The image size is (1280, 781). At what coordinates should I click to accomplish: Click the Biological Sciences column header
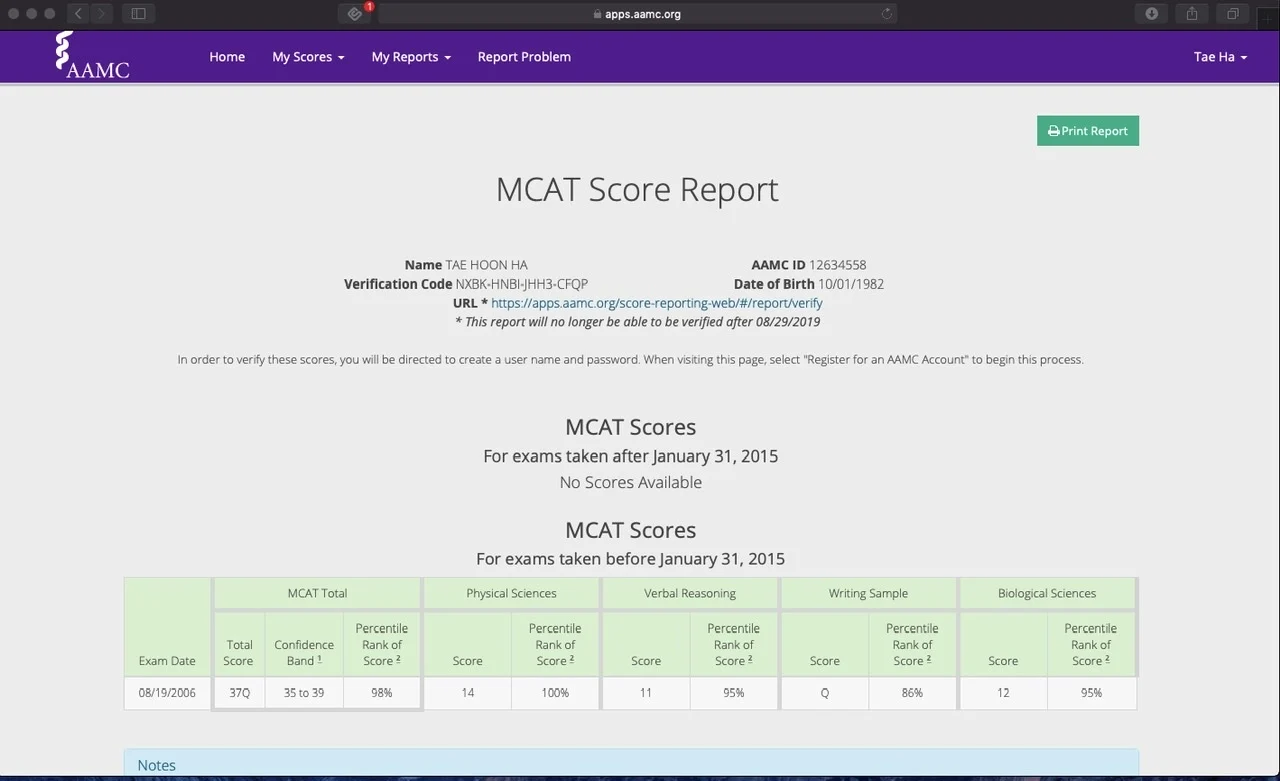[1047, 593]
